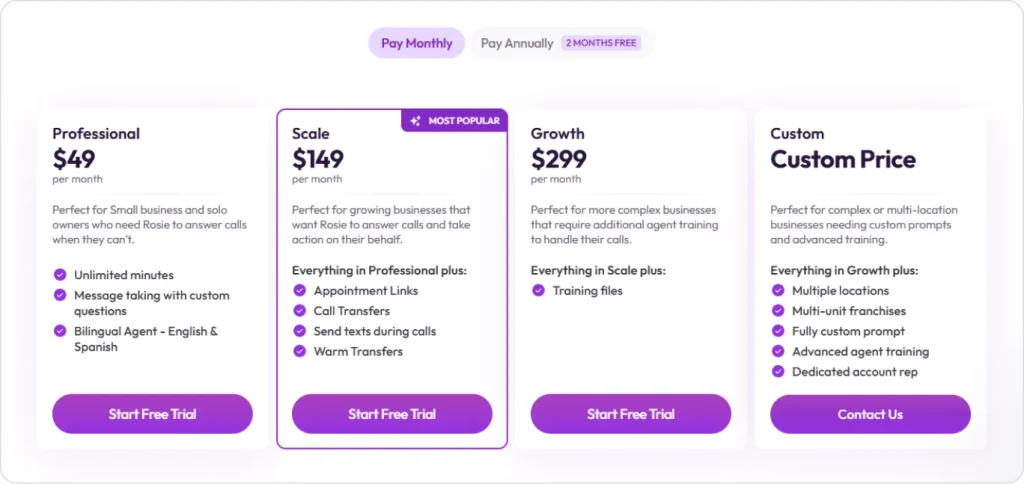Click checkmark icon beside Warm Transfers
The height and width of the screenshot is (484, 1024).
[300, 351]
